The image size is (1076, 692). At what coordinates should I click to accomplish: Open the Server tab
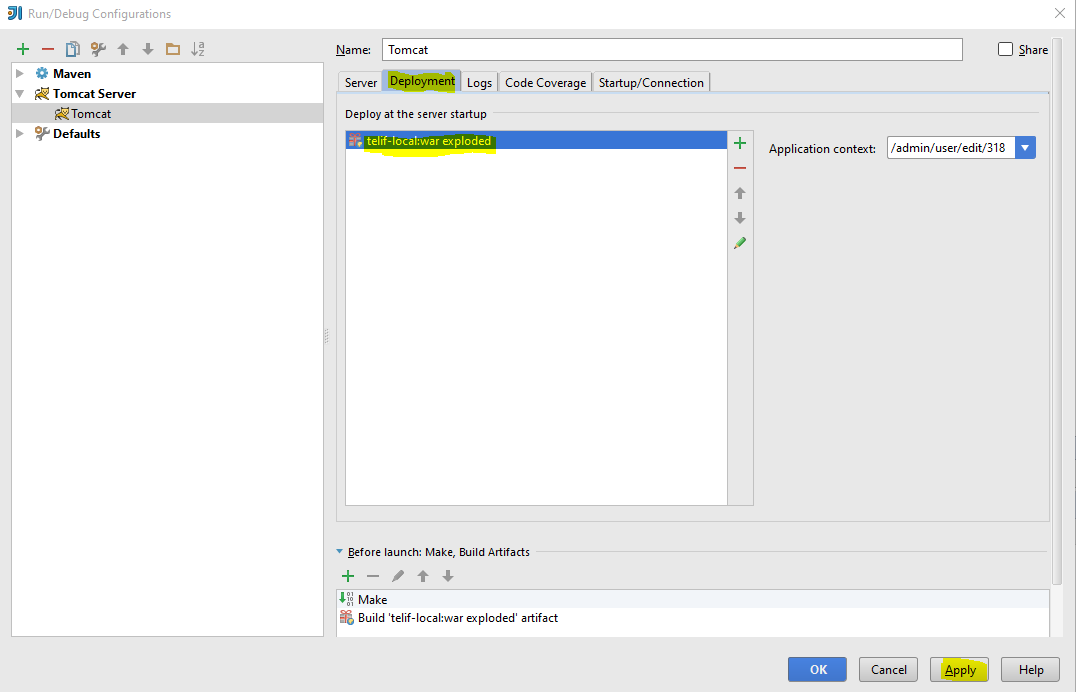[x=361, y=82]
